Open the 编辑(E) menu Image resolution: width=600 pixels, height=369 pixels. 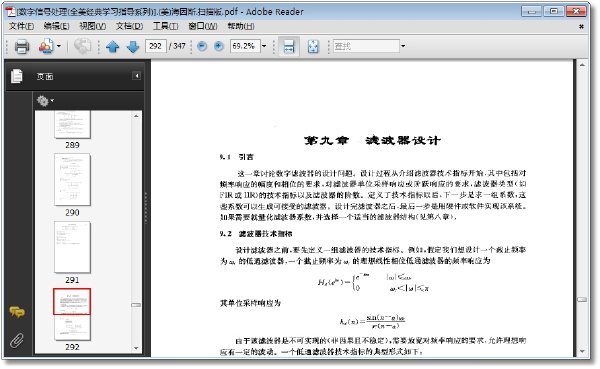[56, 26]
